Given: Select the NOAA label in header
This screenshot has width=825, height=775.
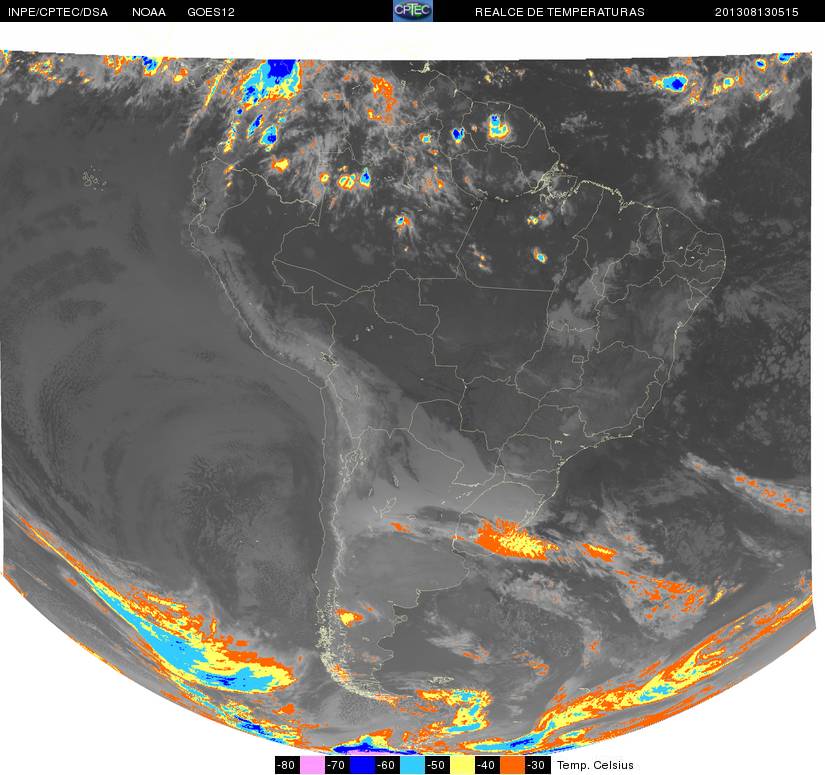Looking at the screenshot, I should point(149,12).
